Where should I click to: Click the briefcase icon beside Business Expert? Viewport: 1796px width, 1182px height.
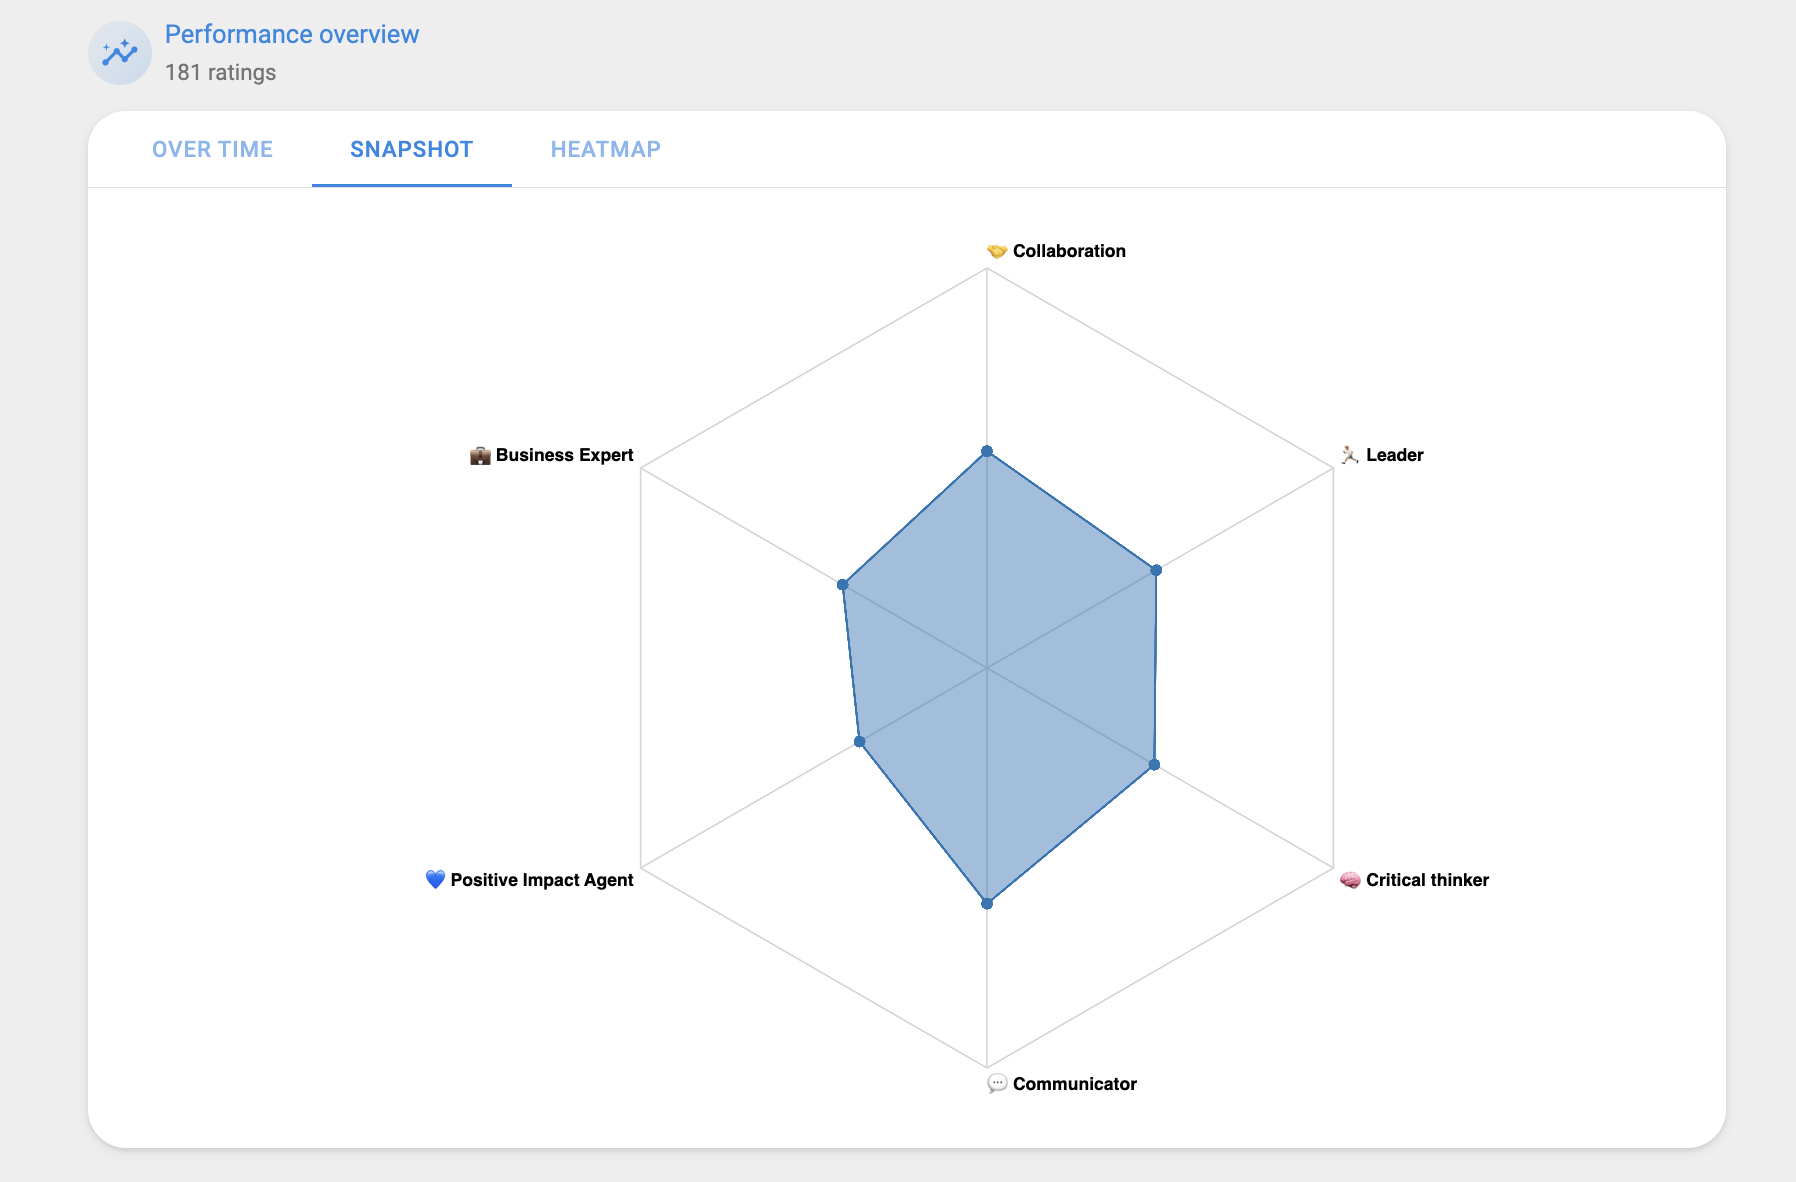click(480, 456)
